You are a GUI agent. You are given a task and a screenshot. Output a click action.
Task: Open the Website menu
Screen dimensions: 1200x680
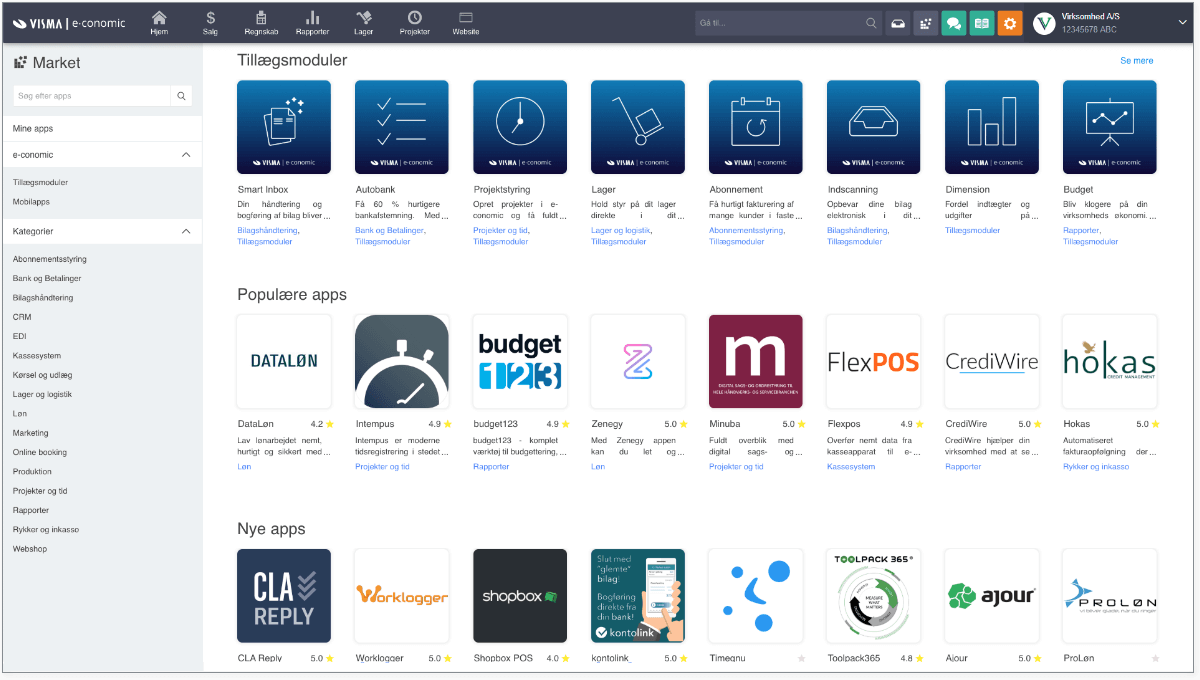click(466, 23)
